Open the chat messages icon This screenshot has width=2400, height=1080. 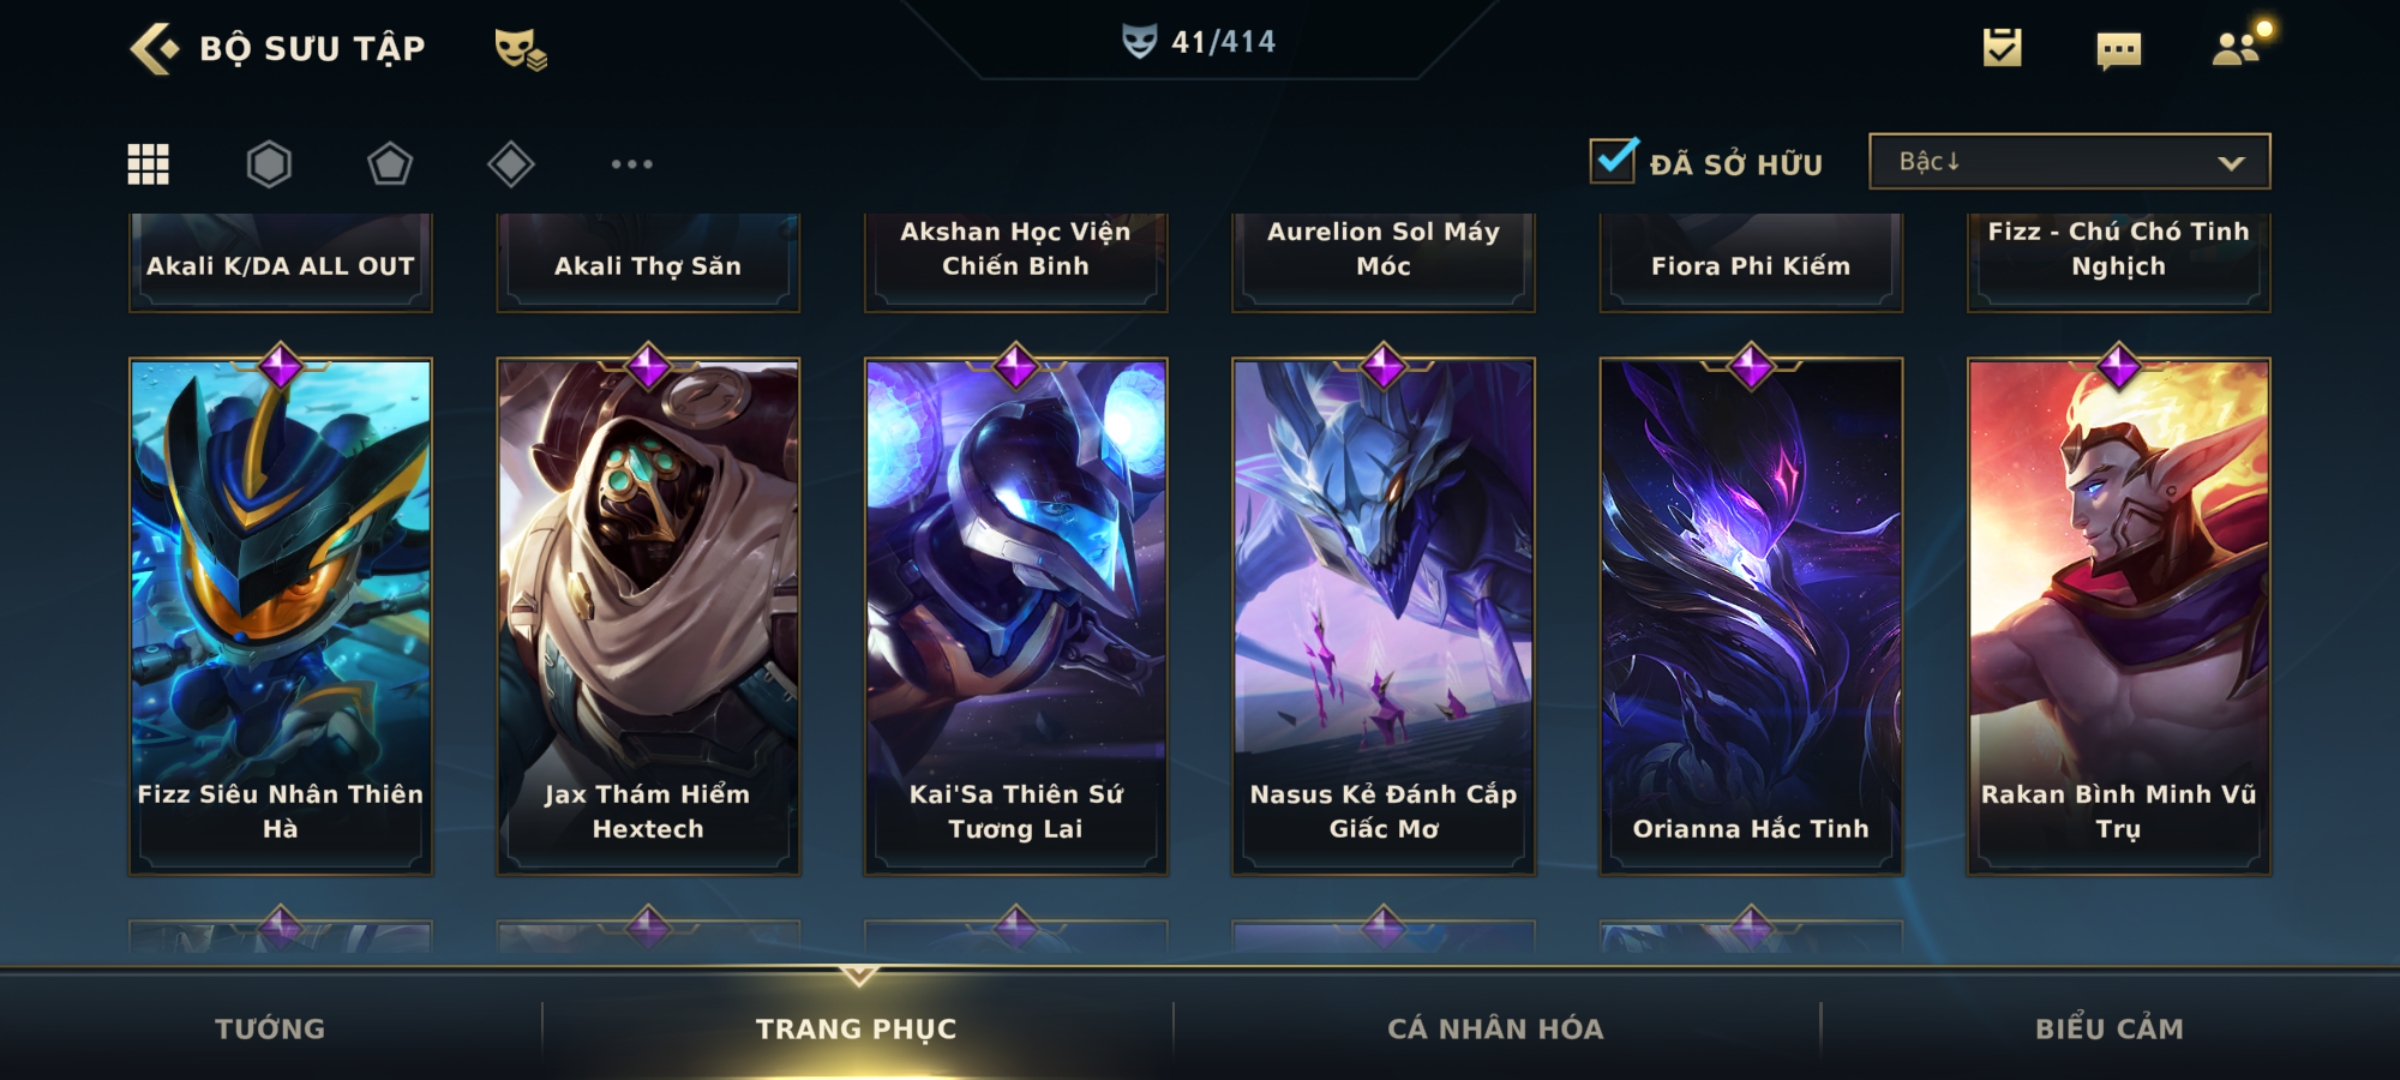(x=2119, y=50)
